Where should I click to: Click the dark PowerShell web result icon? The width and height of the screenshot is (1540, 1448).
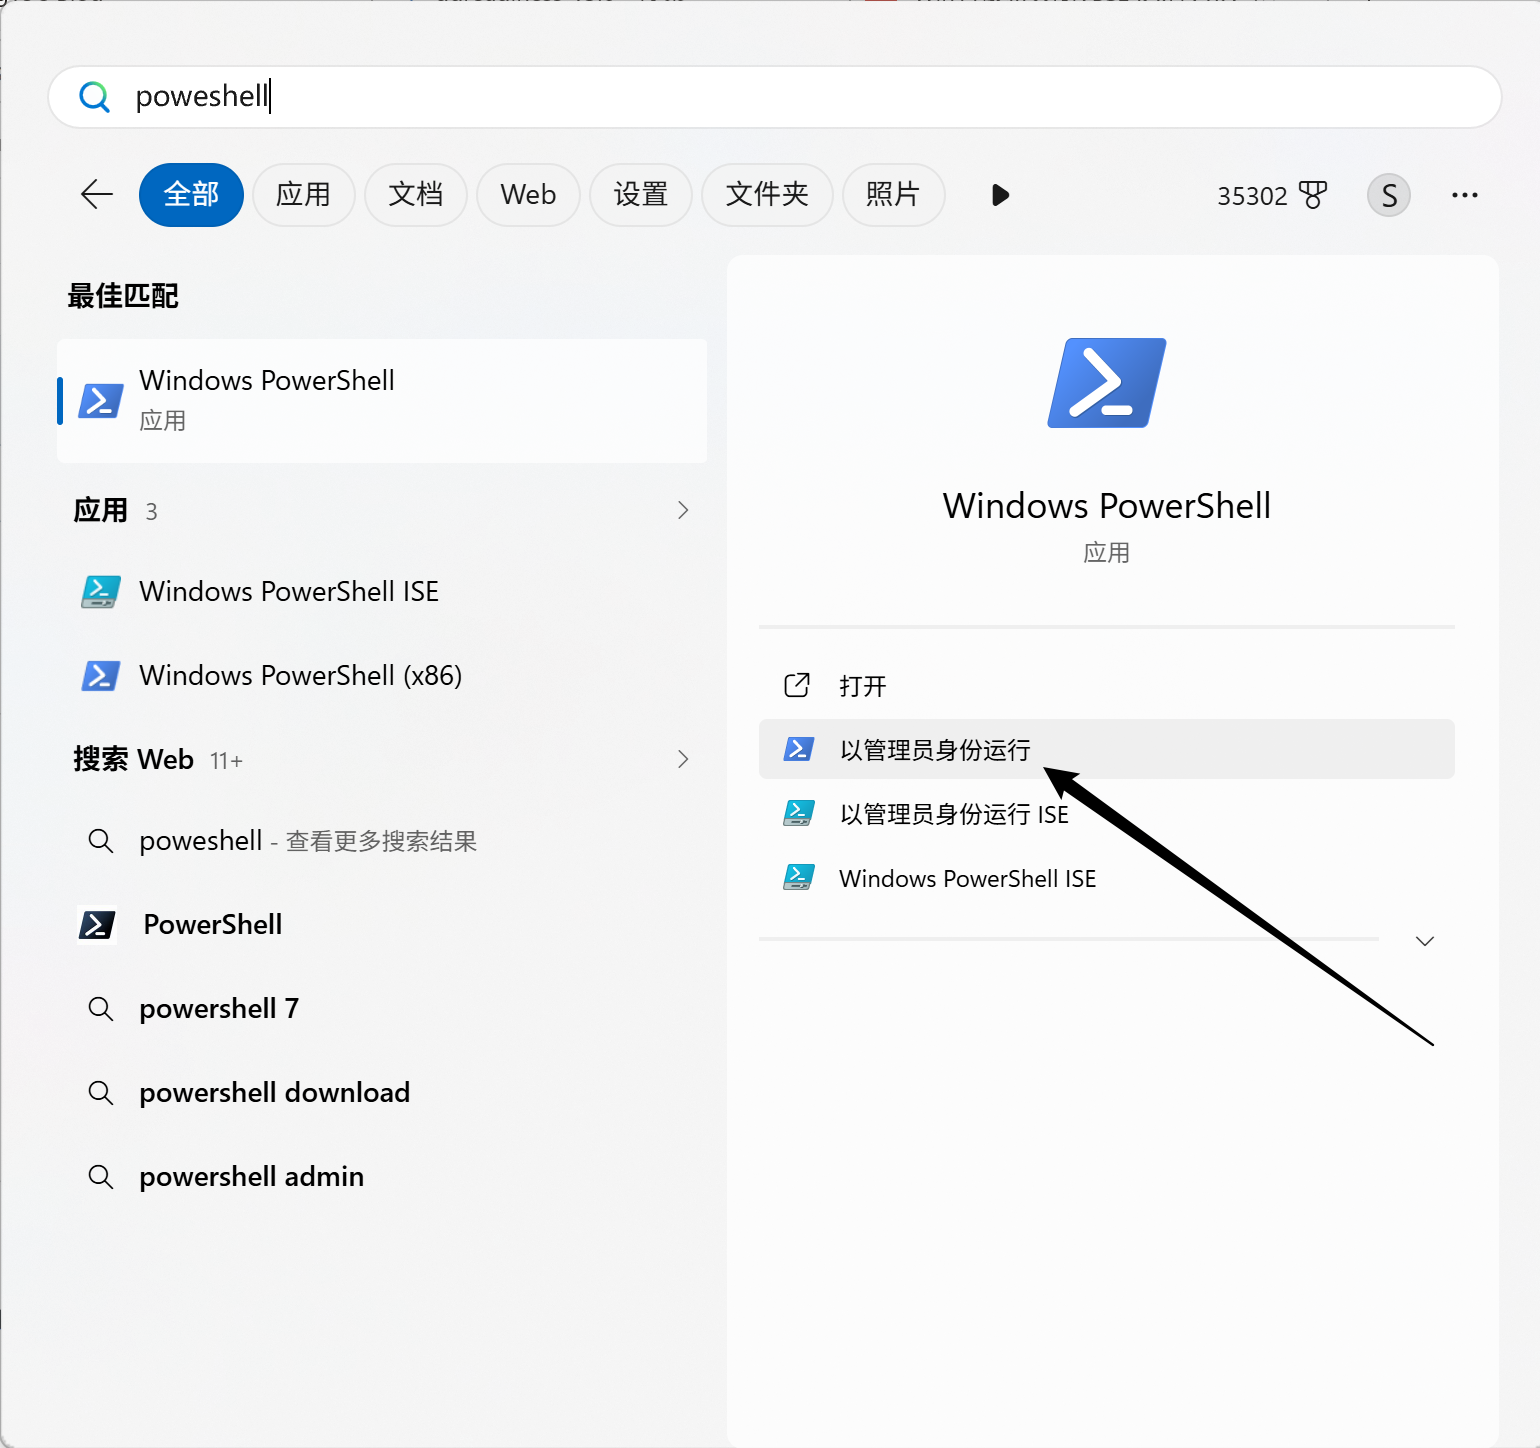[97, 925]
